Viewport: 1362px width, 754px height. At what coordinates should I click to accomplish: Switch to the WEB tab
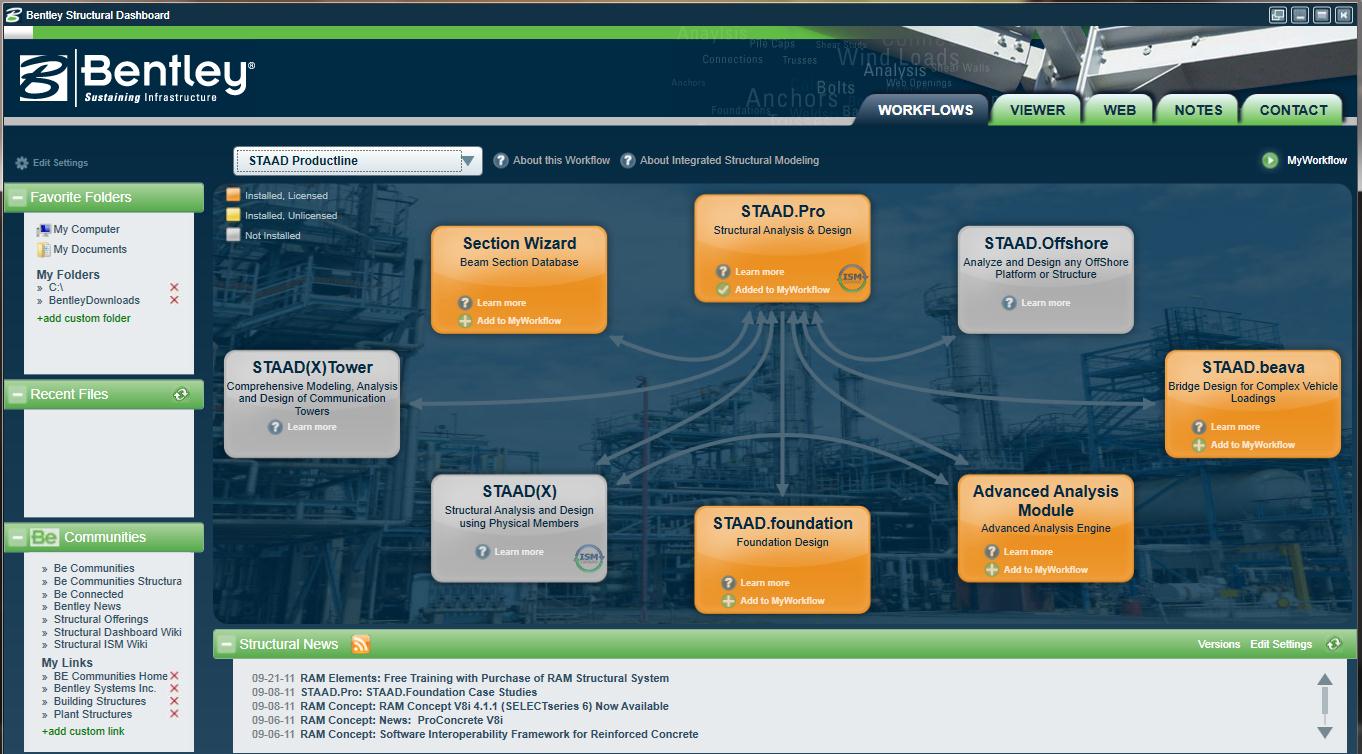pos(1120,110)
